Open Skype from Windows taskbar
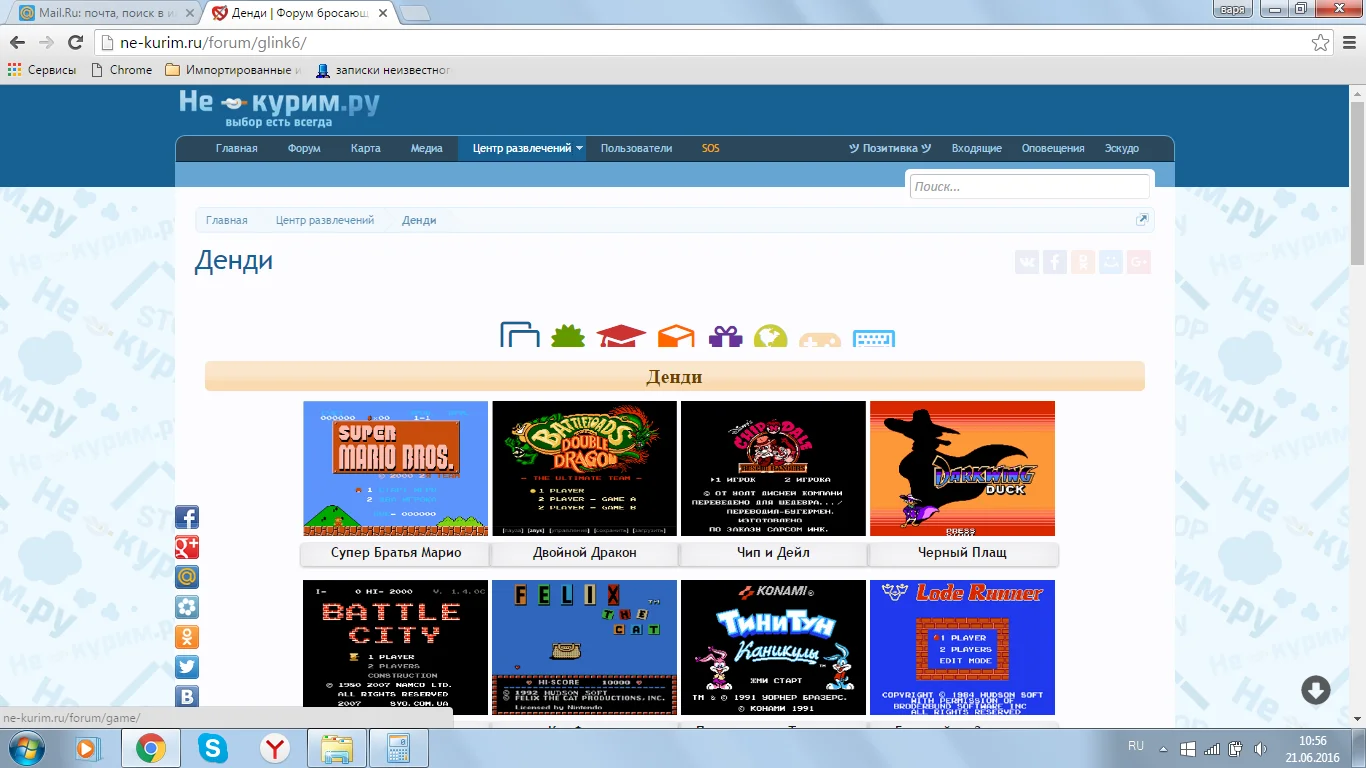The width and height of the screenshot is (1366, 768). (212, 747)
